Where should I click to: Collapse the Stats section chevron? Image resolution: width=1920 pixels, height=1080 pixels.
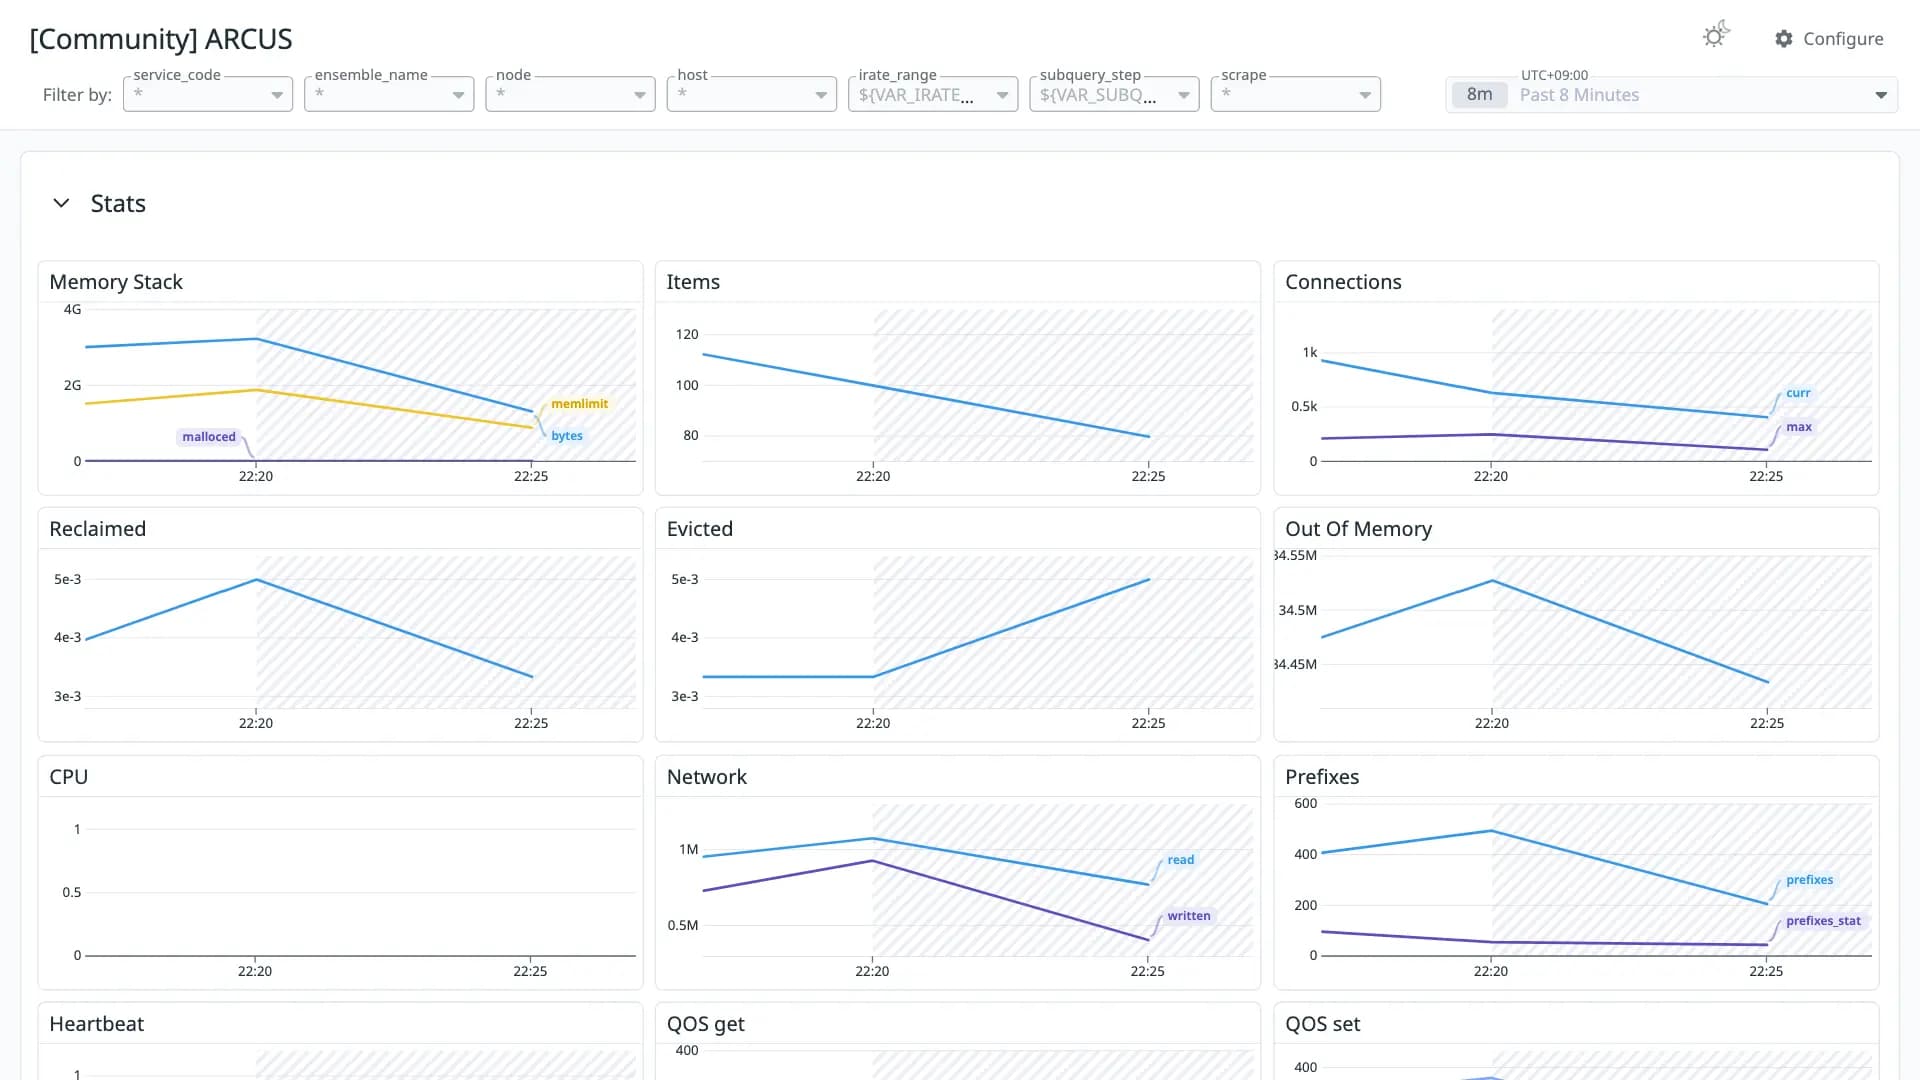pyautogui.click(x=61, y=203)
